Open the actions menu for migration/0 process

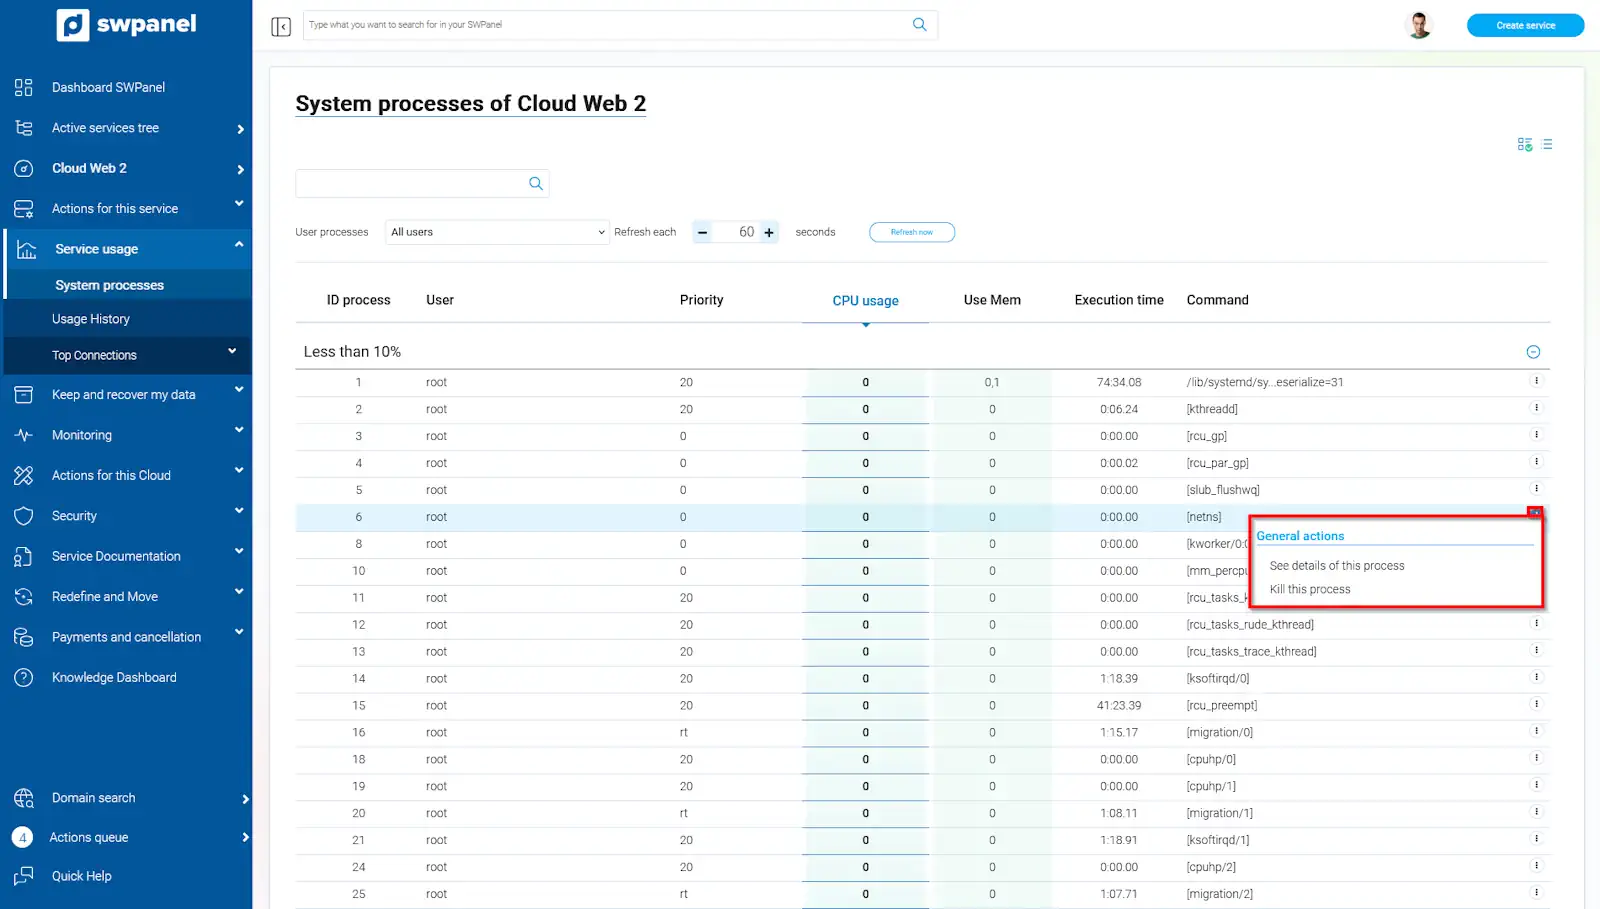tap(1537, 731)
